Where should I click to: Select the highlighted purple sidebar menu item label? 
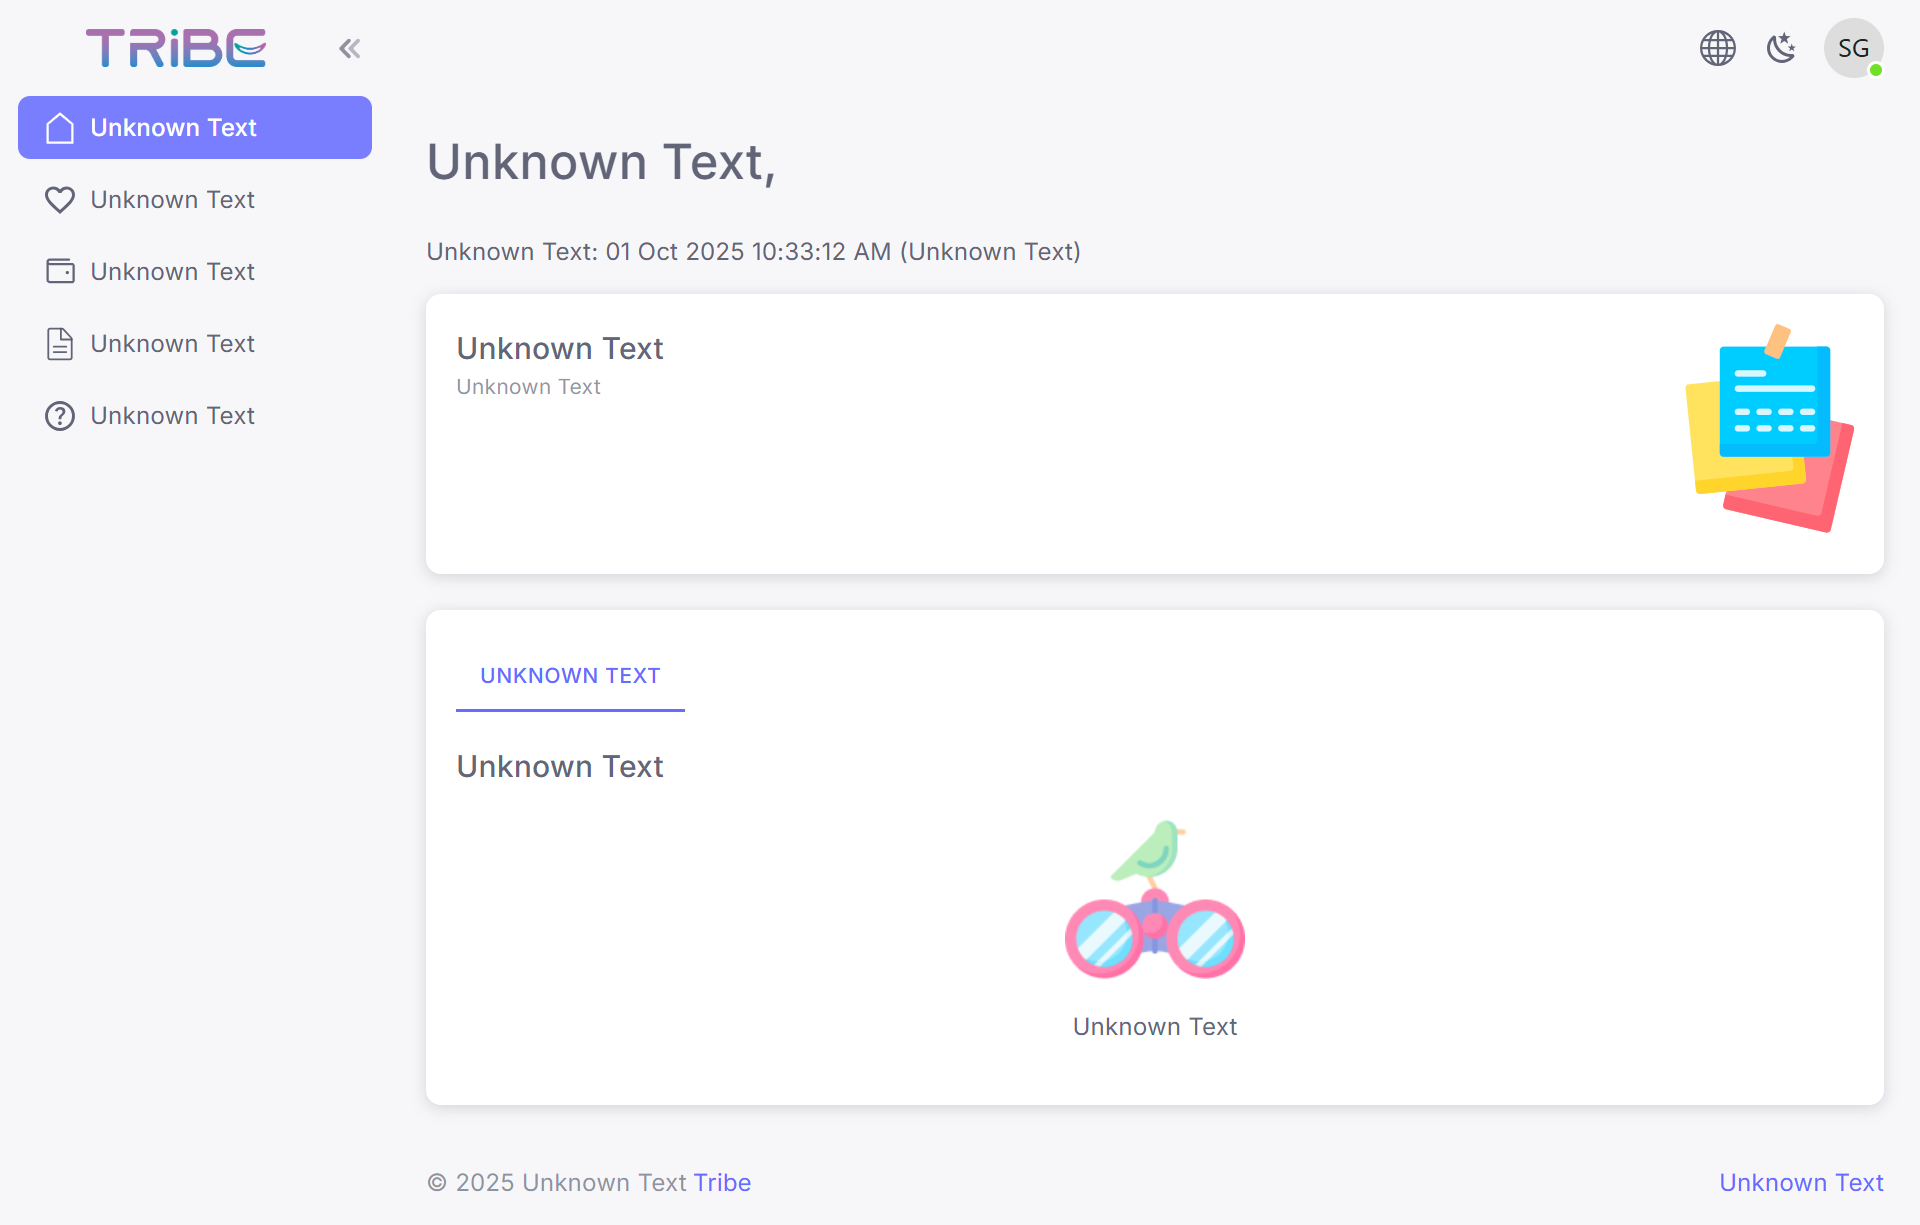(173, 128)
